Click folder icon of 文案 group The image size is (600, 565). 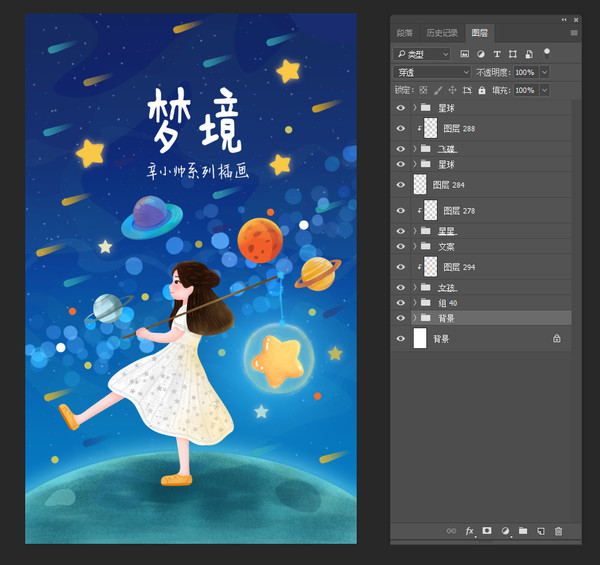coord(426,246)
